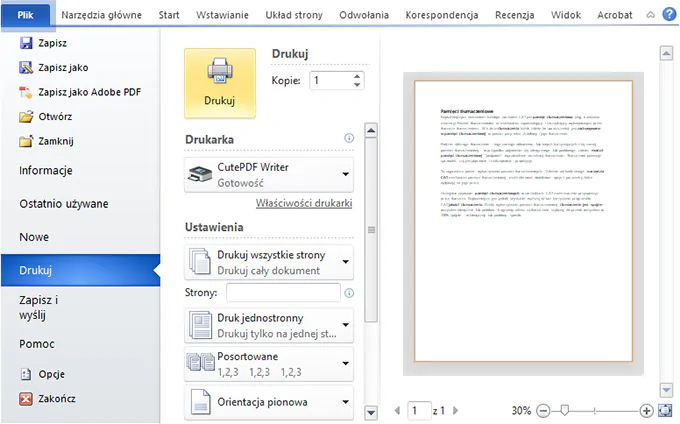
Task: Open the Posortowane collation dropdown
Action: 269,364
